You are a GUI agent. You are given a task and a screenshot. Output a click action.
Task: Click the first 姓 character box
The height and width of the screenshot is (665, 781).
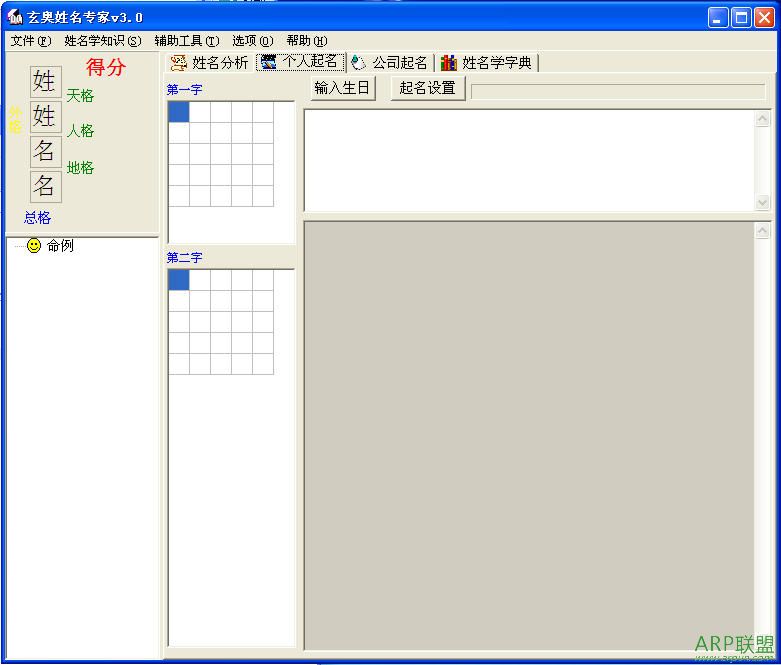pos(45,81)
